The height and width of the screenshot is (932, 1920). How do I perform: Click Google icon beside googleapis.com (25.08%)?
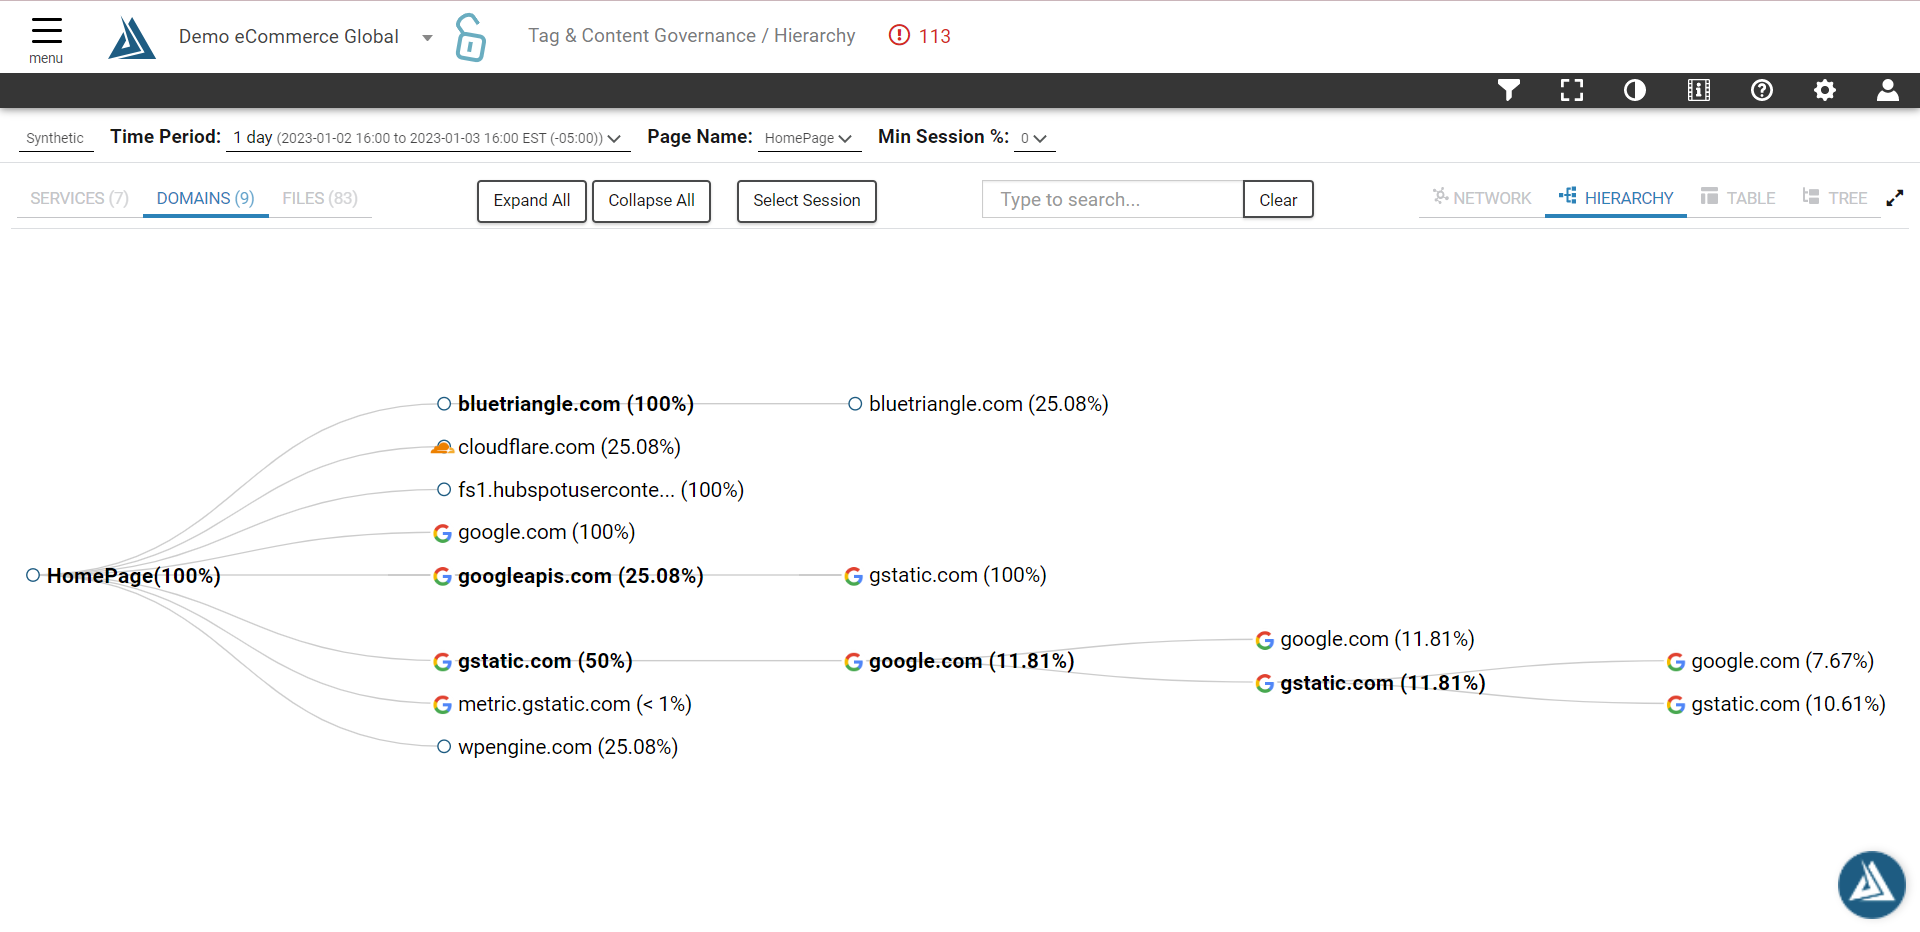coord(442,576)
